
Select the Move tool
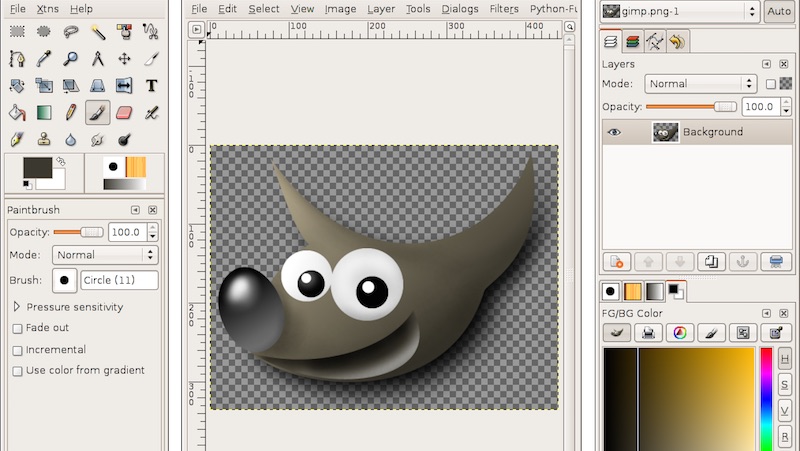[x=124, y=59]
